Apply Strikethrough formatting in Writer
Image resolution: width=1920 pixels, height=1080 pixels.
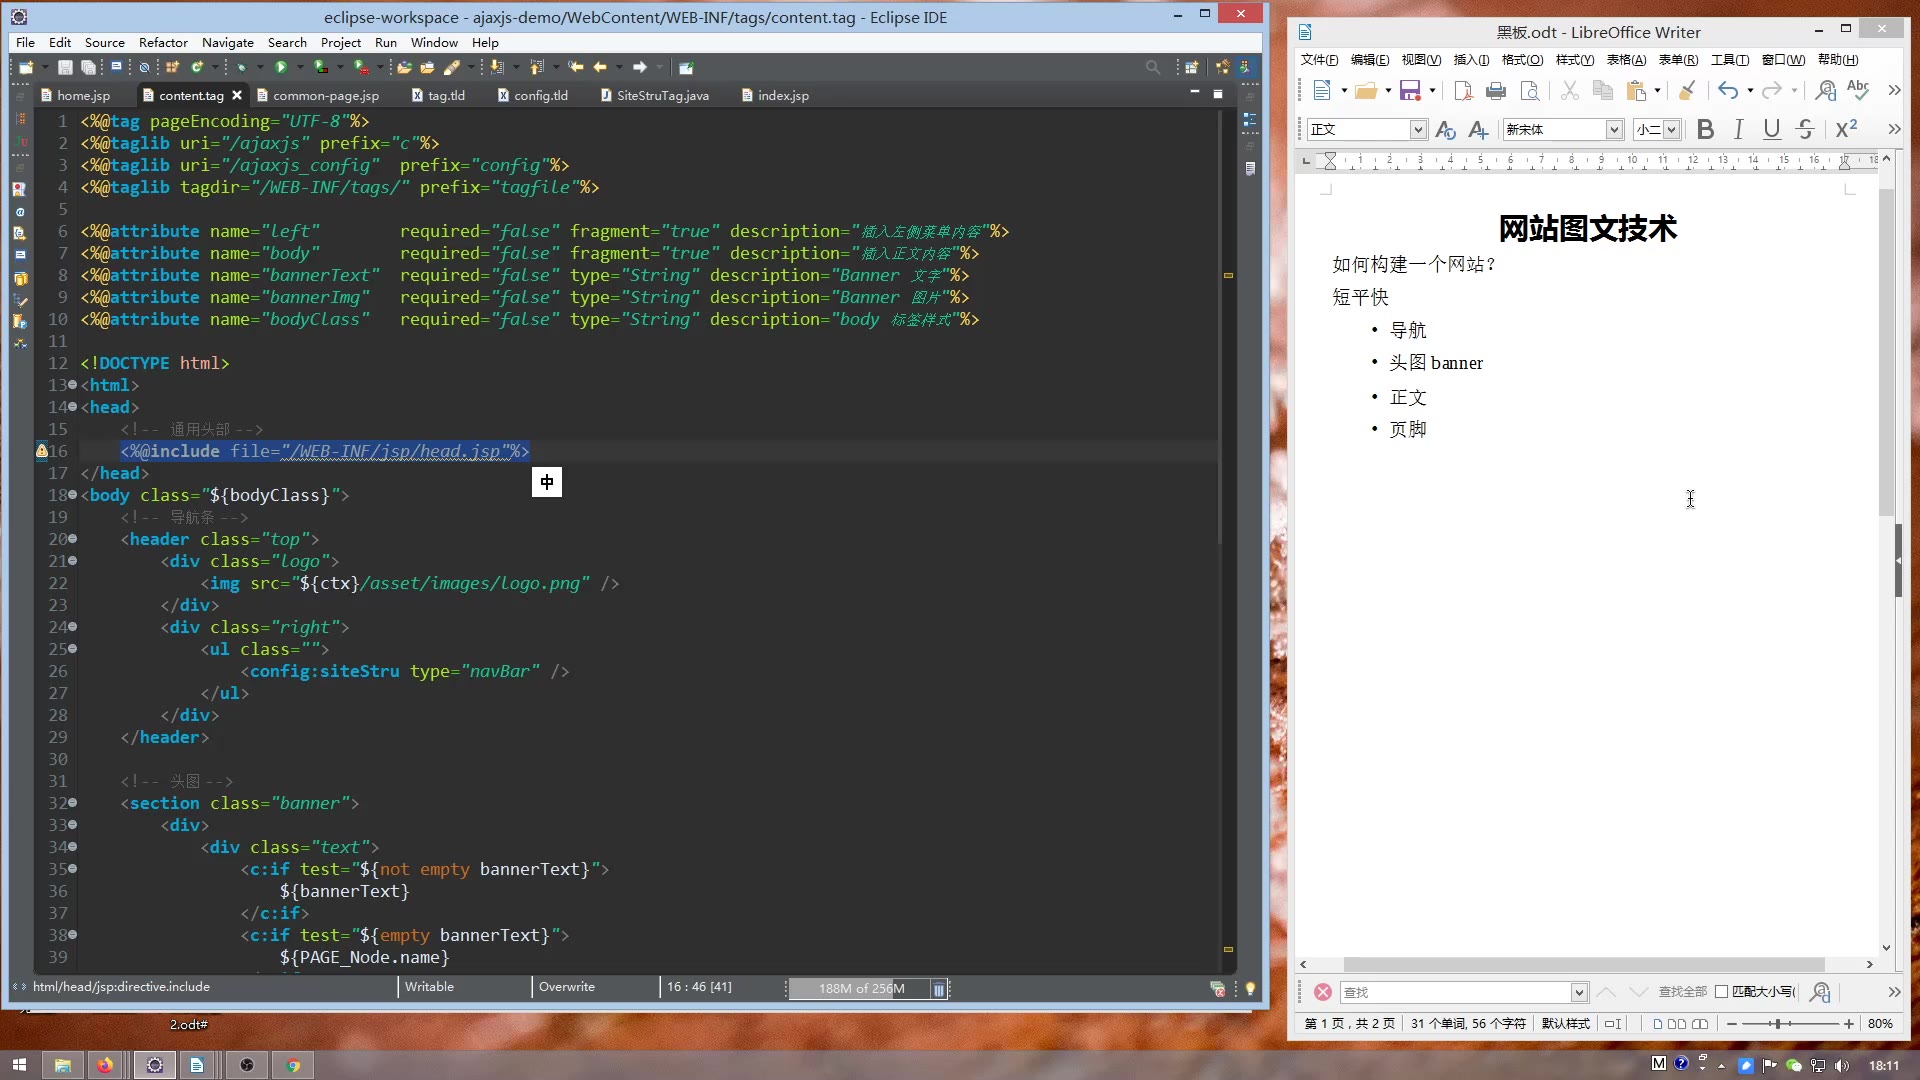tap(1805, 129)
